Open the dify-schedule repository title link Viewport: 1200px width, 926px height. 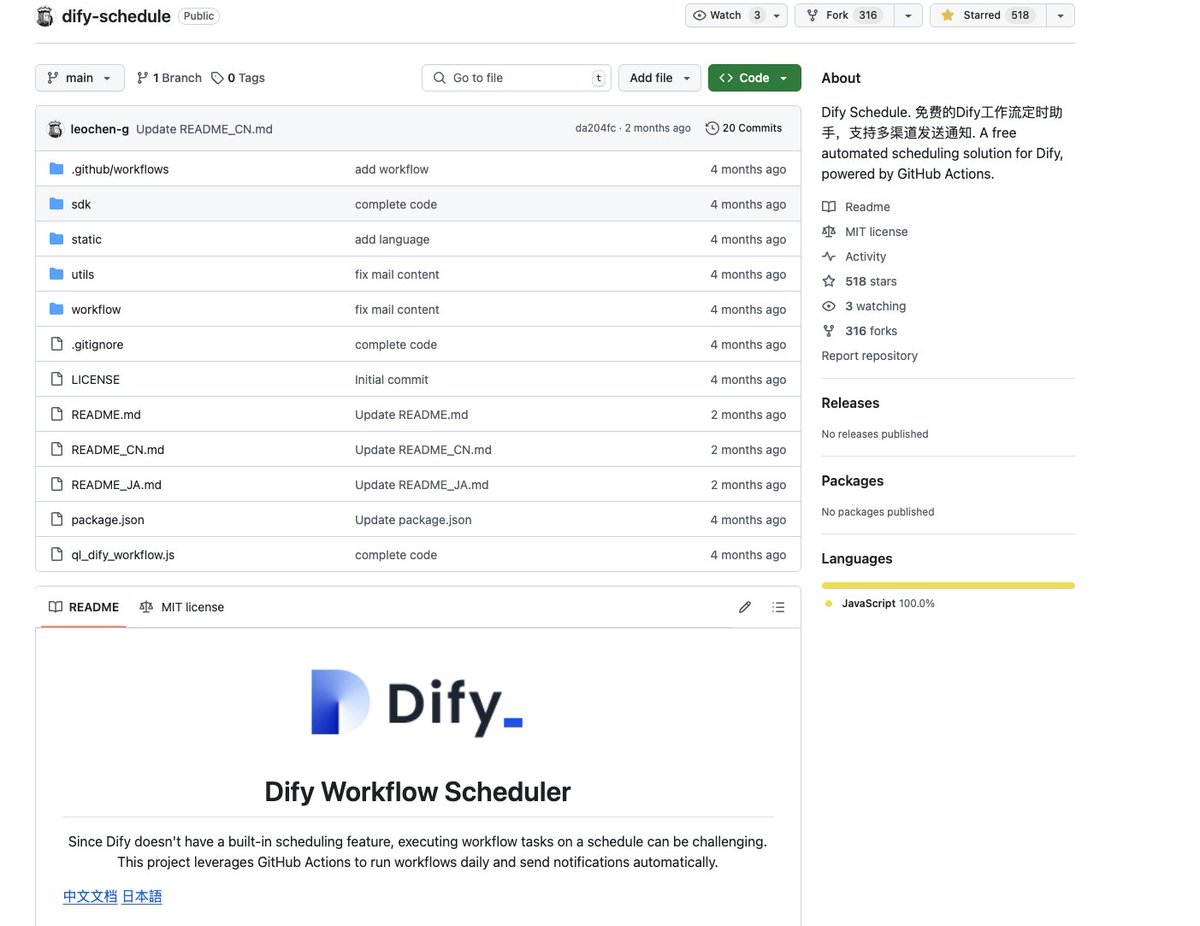point(116,16)
